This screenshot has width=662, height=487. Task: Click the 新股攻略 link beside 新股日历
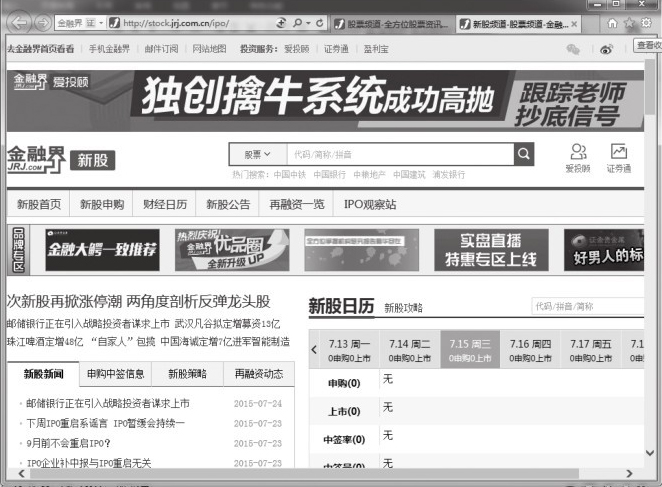403,308
